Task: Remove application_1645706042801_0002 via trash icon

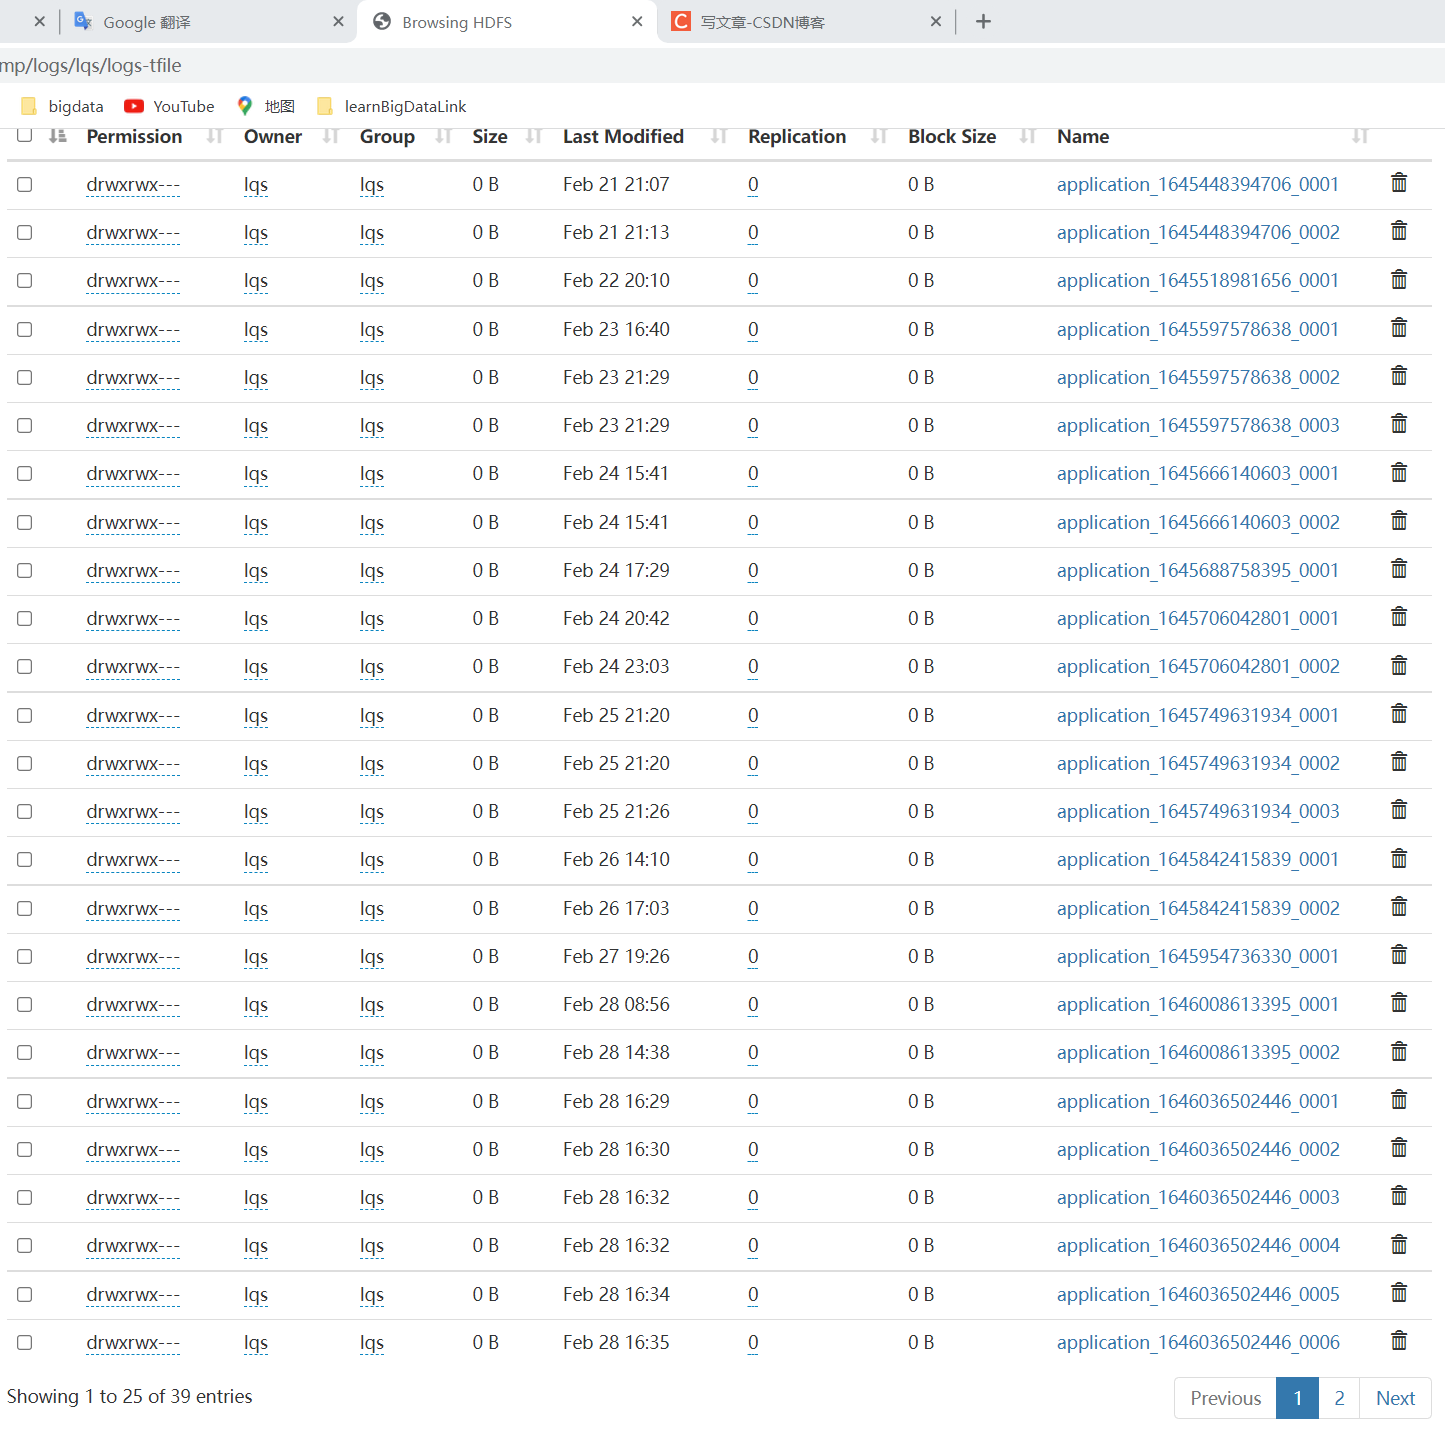Action: (1399, 665)
